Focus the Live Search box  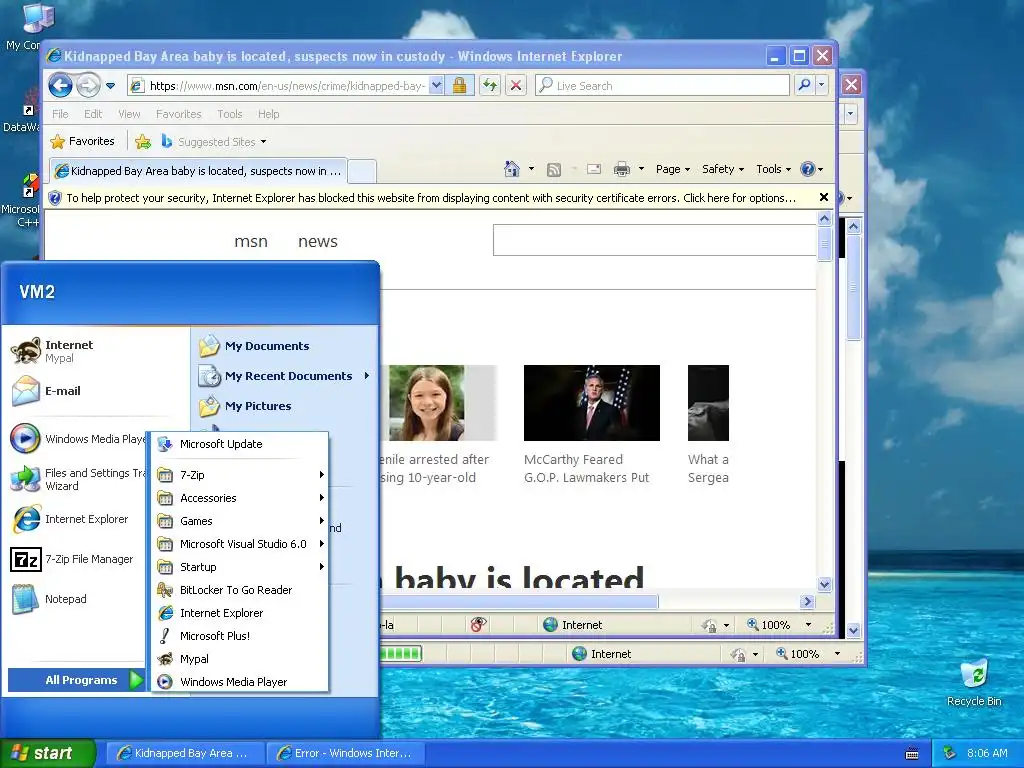[663, 86]
